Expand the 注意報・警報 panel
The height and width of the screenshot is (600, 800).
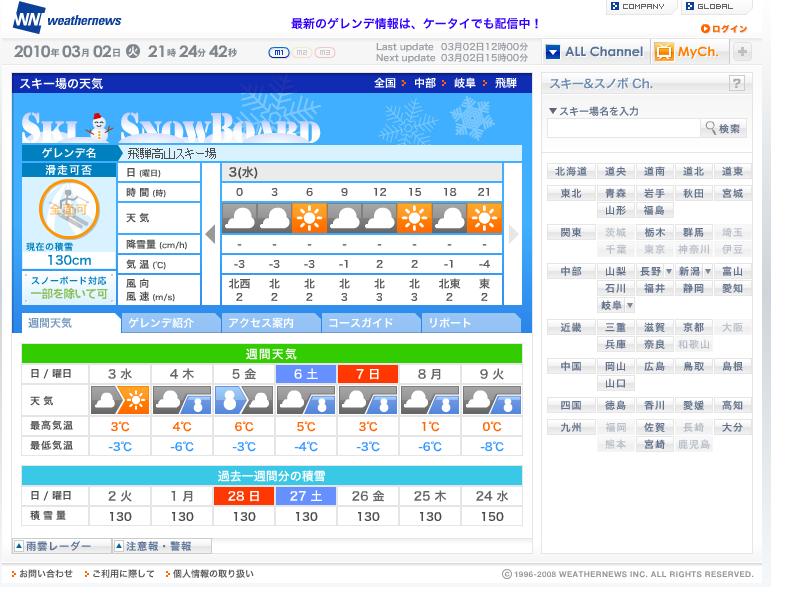click(x=160, y=546)
